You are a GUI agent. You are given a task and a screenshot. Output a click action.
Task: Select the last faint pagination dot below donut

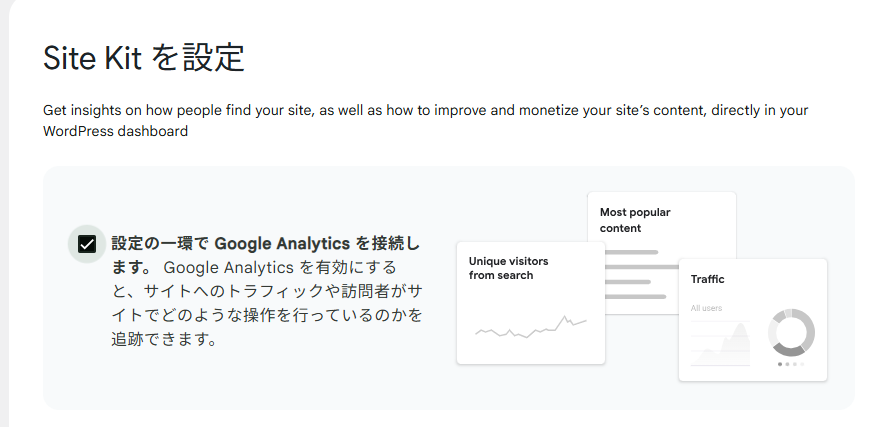point(802,364)
